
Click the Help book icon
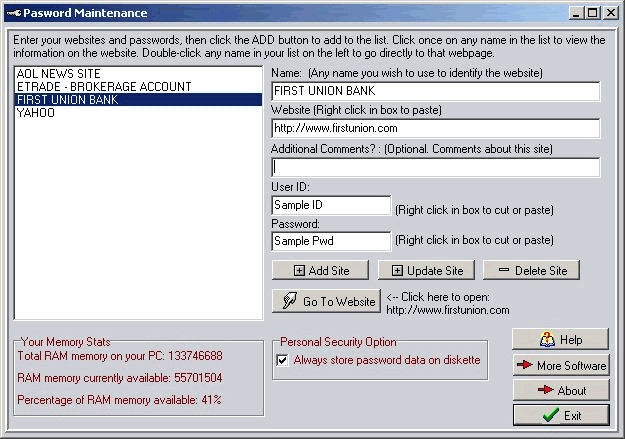(x=547, y=340)
